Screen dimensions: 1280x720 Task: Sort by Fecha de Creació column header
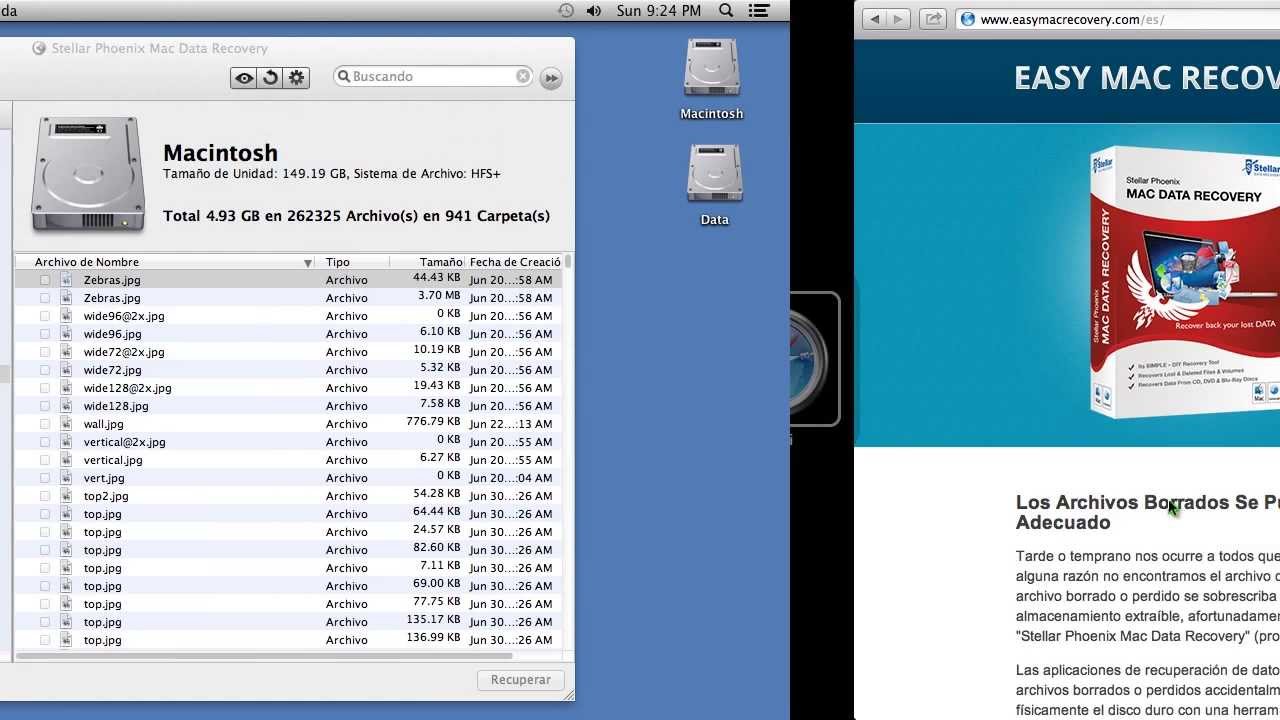coord(514,262)
